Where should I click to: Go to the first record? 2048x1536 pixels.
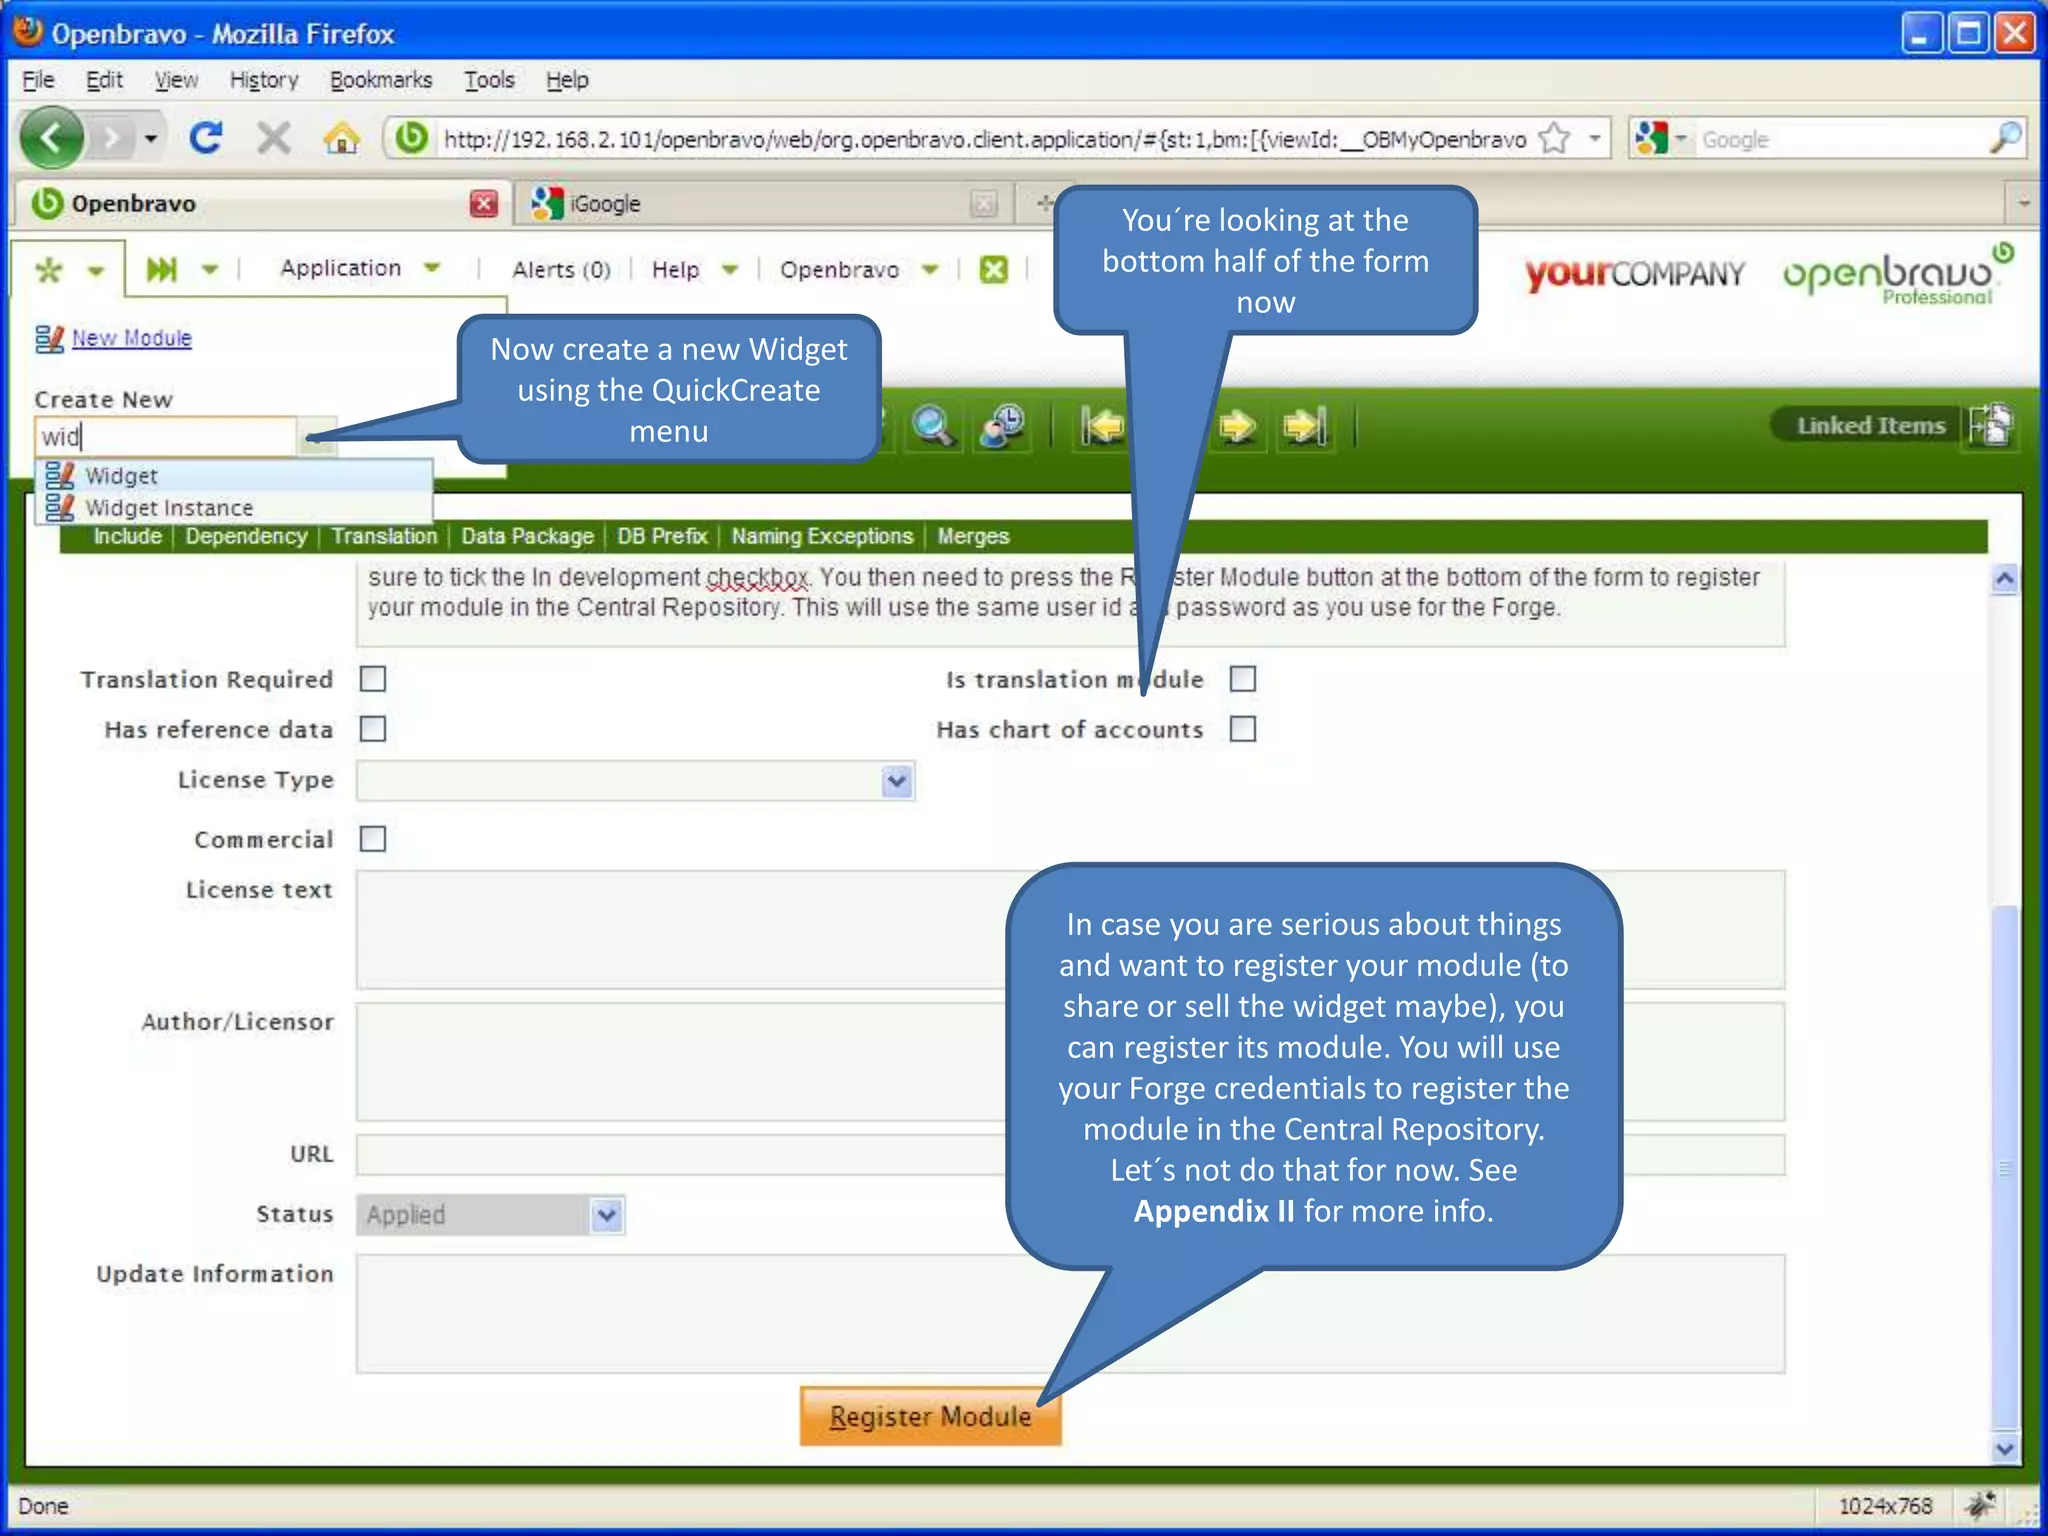click(x=1102, y=427)
